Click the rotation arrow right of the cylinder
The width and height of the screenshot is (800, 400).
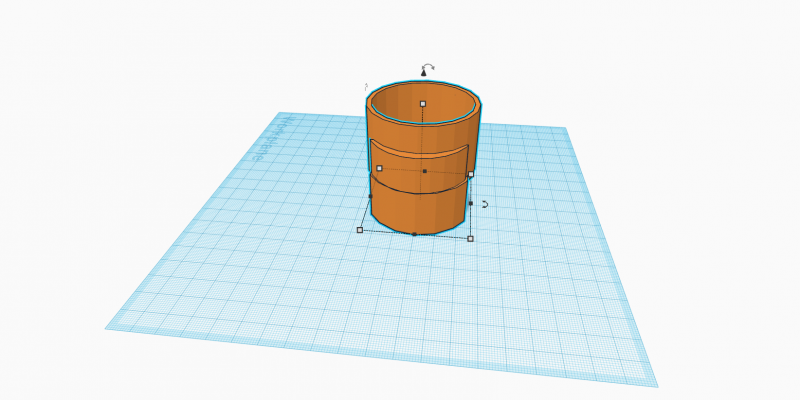485,204
